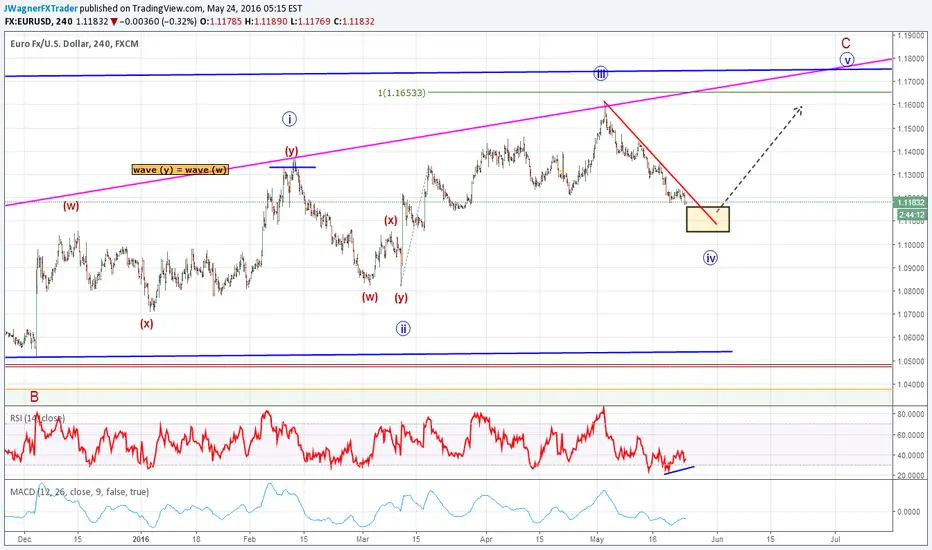Click the 2016 label on the time axis

click(141, 539)
